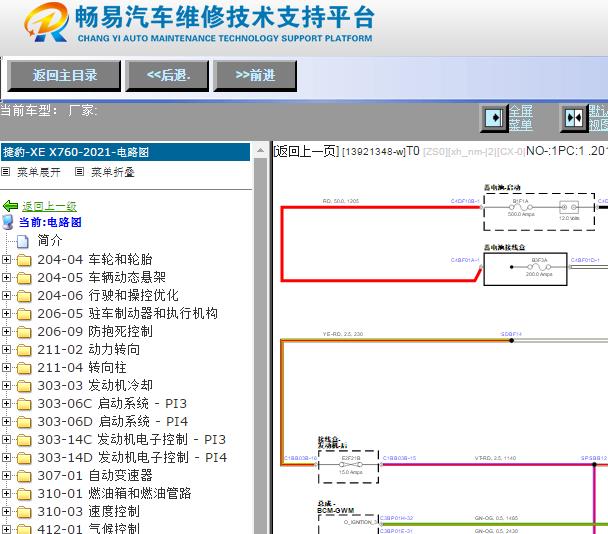Expand 204-05 车辆动态悬架 node

6,277
